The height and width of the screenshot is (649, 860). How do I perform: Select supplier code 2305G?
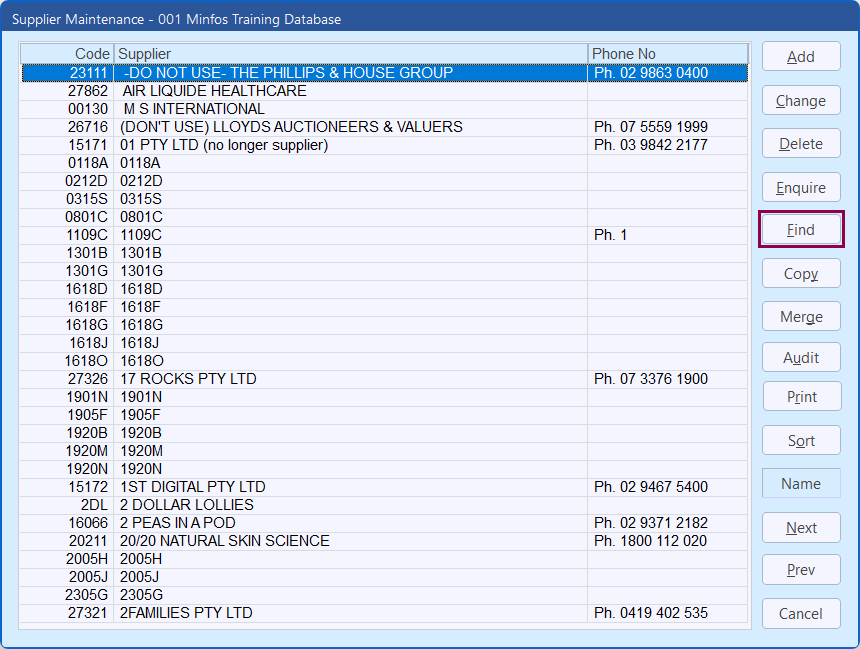tap(384, 595)
